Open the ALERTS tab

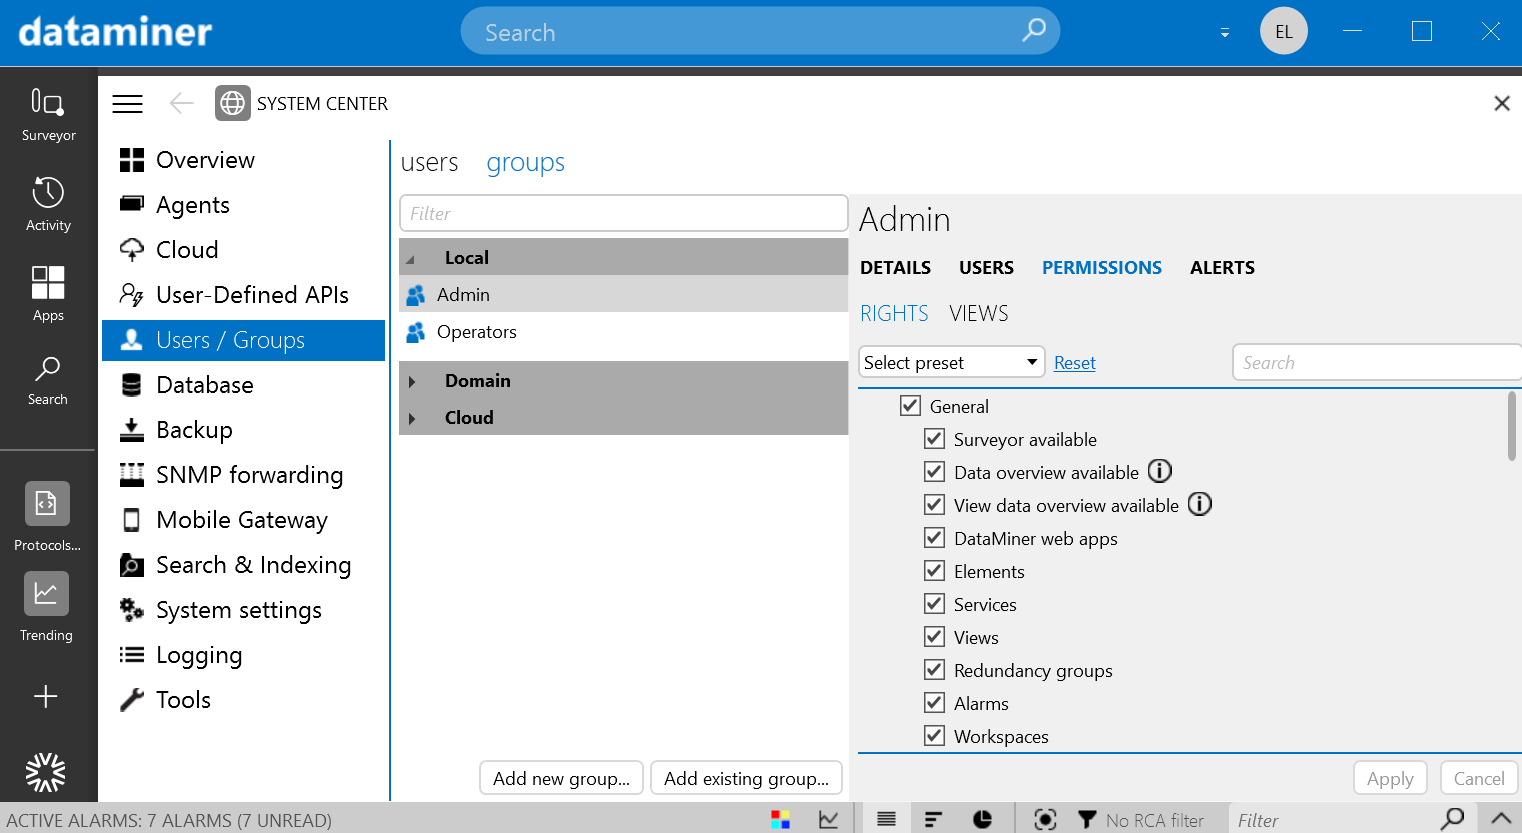point(1222,267)
